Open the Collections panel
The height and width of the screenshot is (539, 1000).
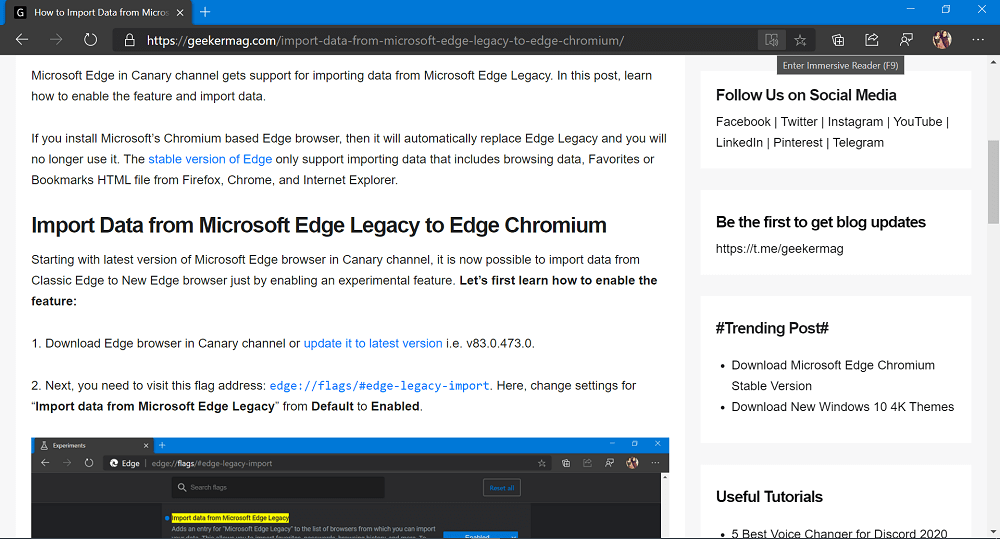click(838, 40)
